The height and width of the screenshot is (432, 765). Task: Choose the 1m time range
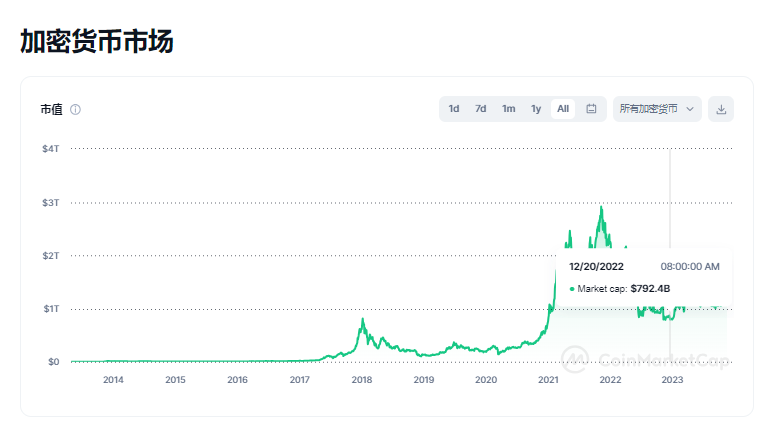pos(508,109)
